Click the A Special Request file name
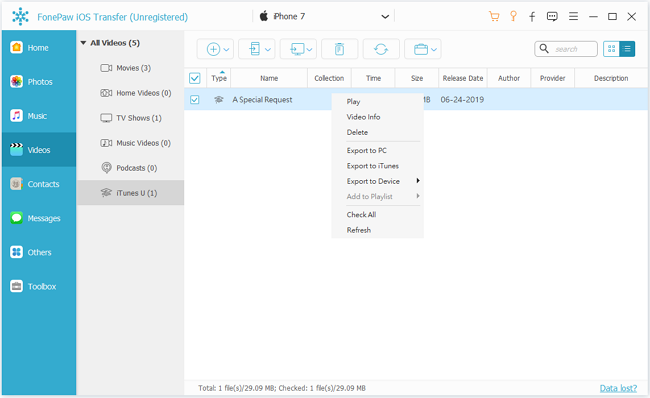The height and width of the screenshot is (398, 650). tap(262, 100)
